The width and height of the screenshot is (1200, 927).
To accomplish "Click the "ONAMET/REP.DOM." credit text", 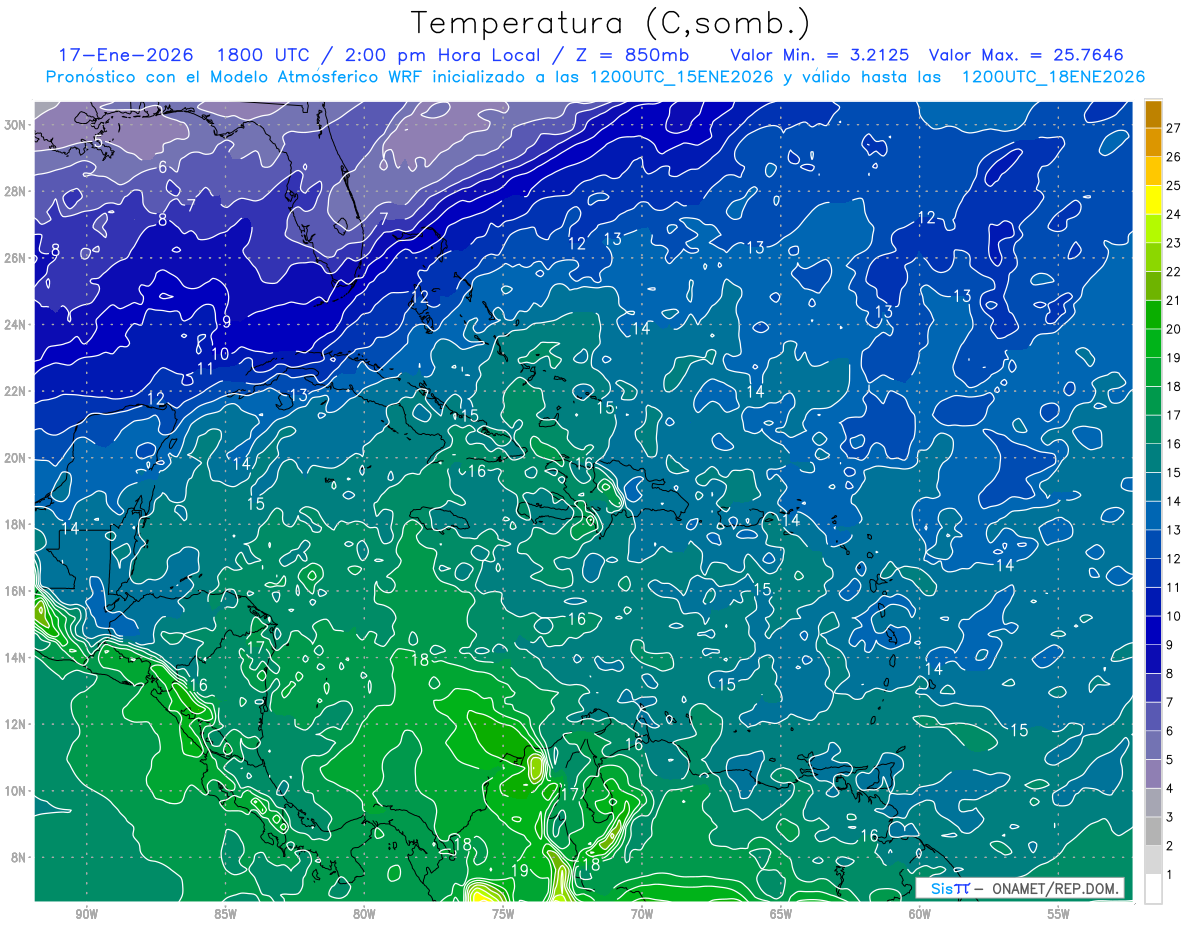I will coord(1056,888).
